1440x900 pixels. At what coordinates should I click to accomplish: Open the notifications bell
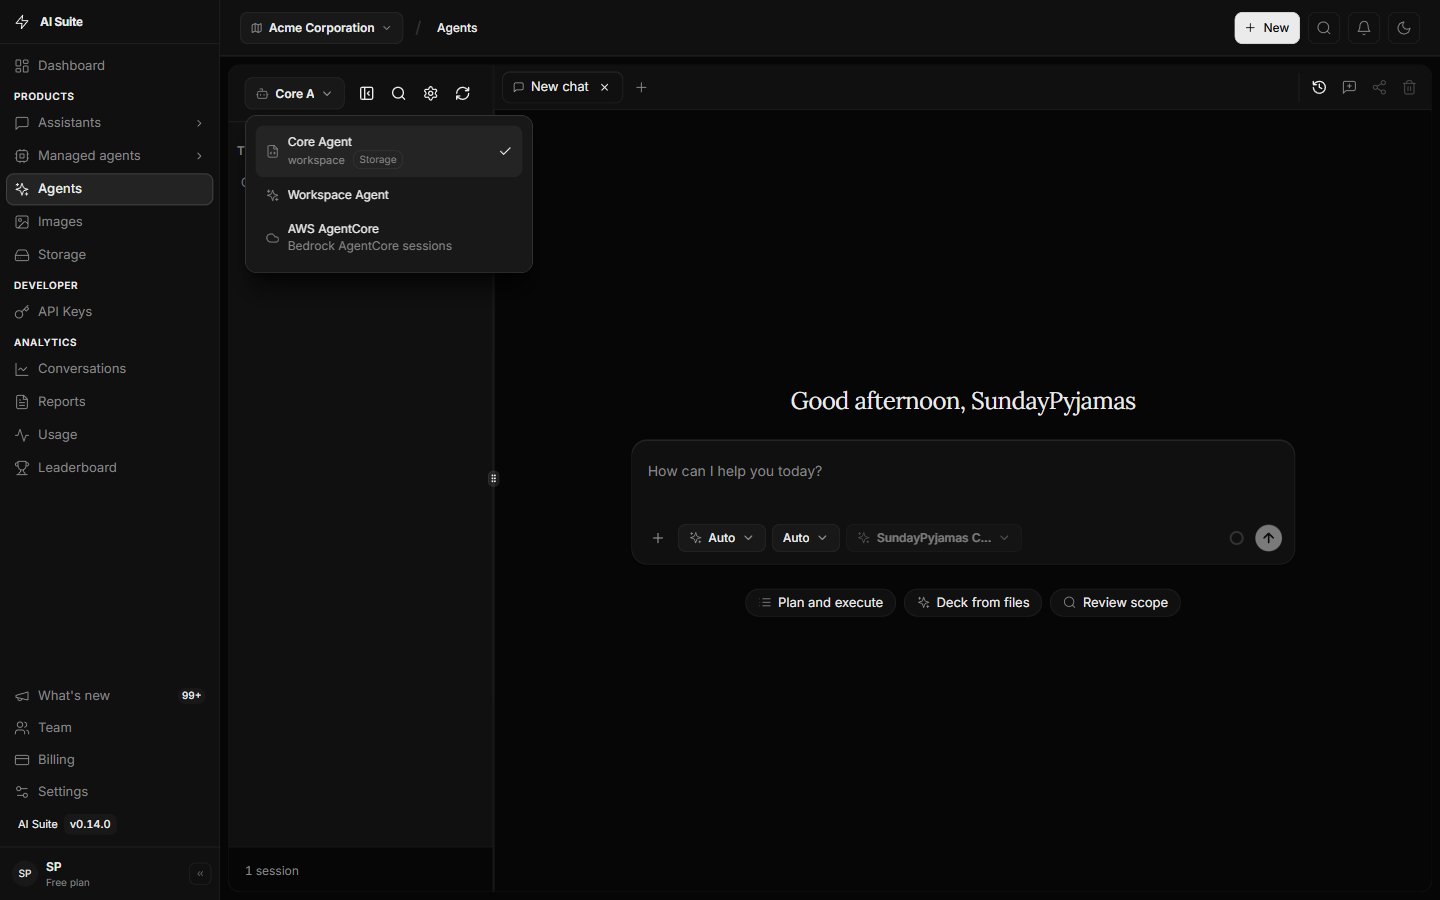click(x=1364, y=28)
